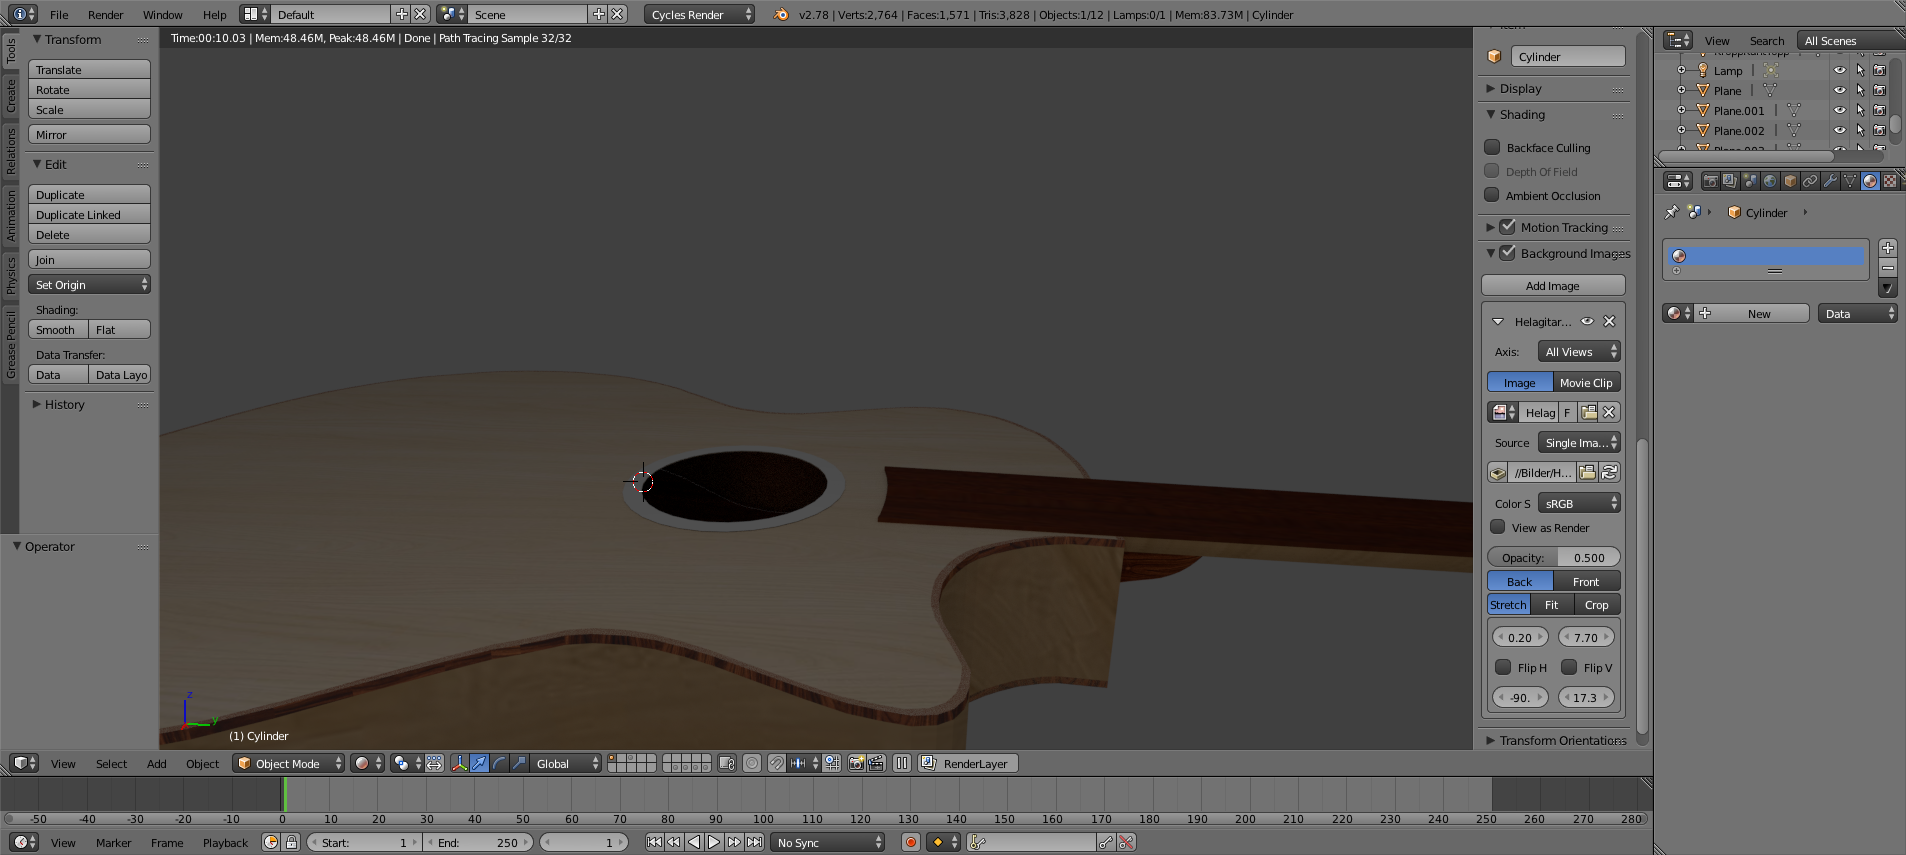
Task: Open the Object Mode selector dropdown
Action: point(288,763)
